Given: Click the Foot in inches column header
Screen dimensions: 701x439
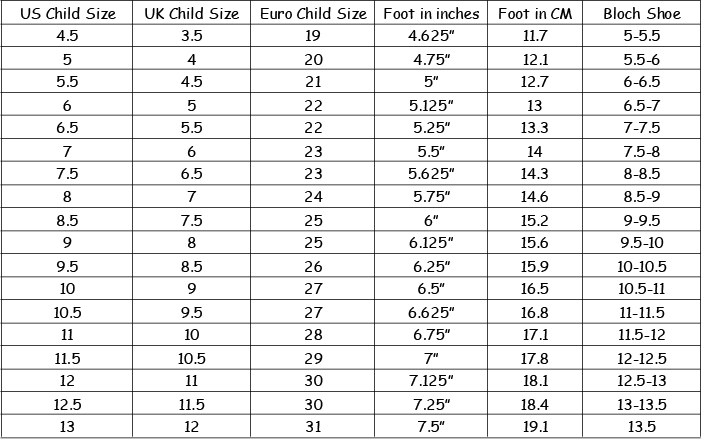Looking at the screenshot, I should (x=431, y=13).
